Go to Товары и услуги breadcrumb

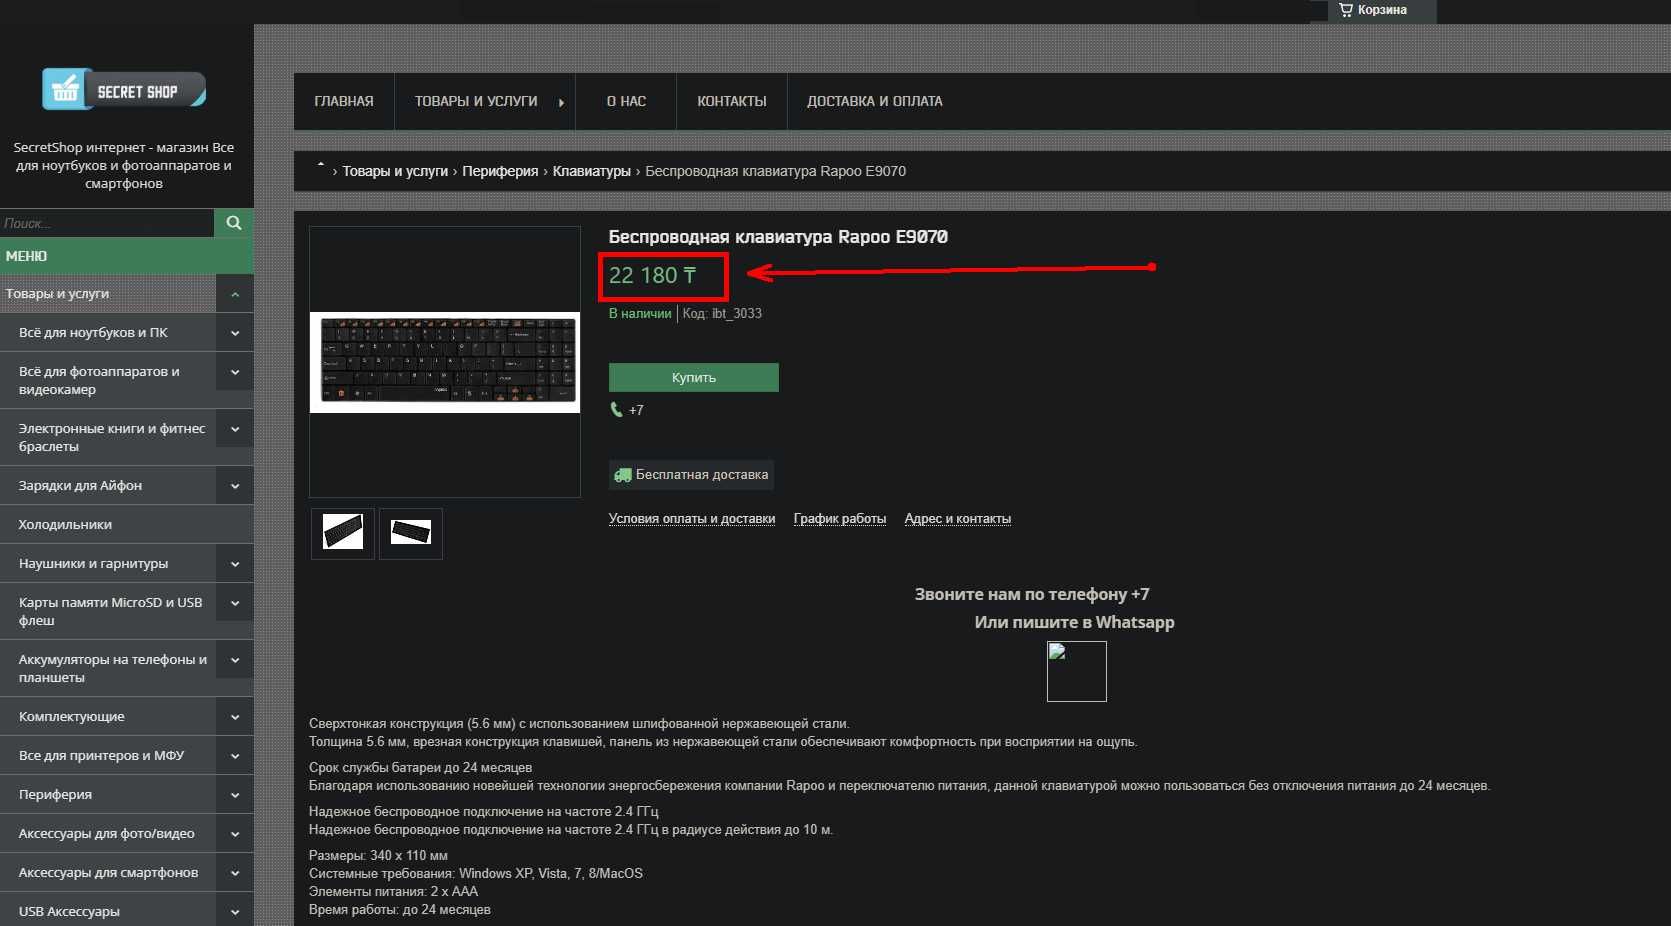pos(395,171)
